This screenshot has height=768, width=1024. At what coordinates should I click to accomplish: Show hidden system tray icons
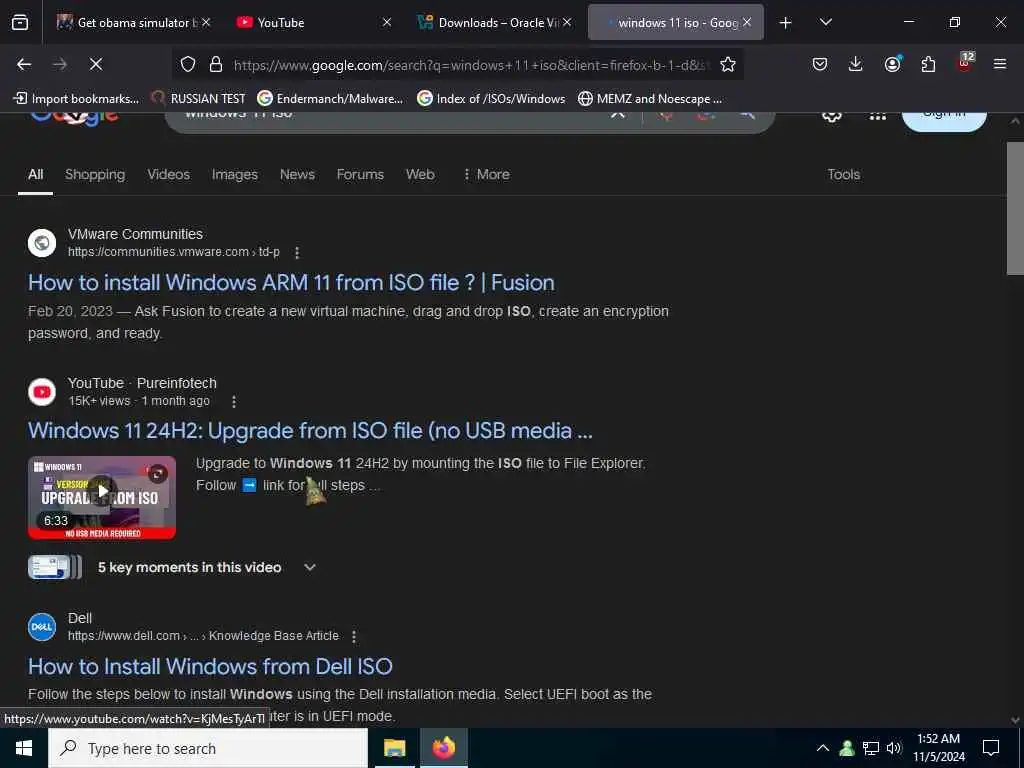[823, 748]
